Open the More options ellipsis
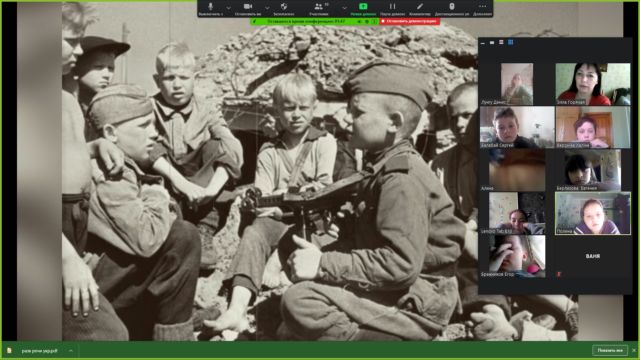Viewport: 640px width, 360px height. [x=482, y=7]
